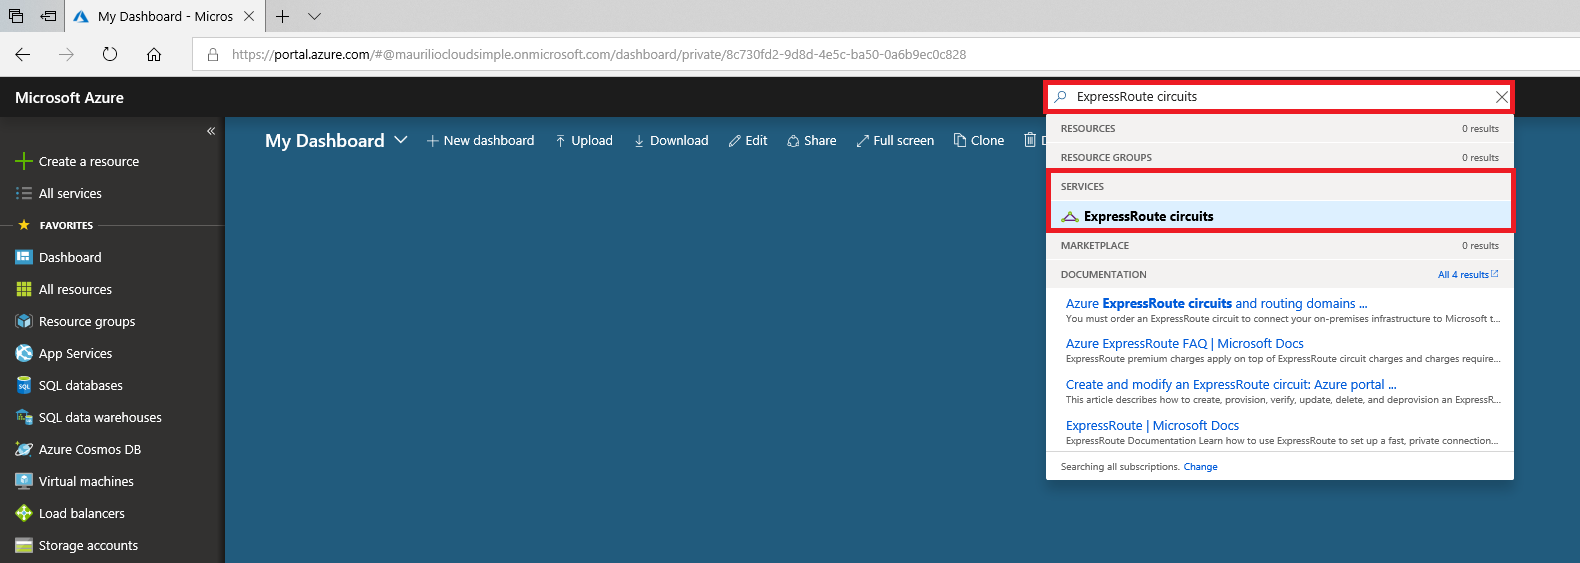Open the tab list dropdown chevron

pos(314,16)
